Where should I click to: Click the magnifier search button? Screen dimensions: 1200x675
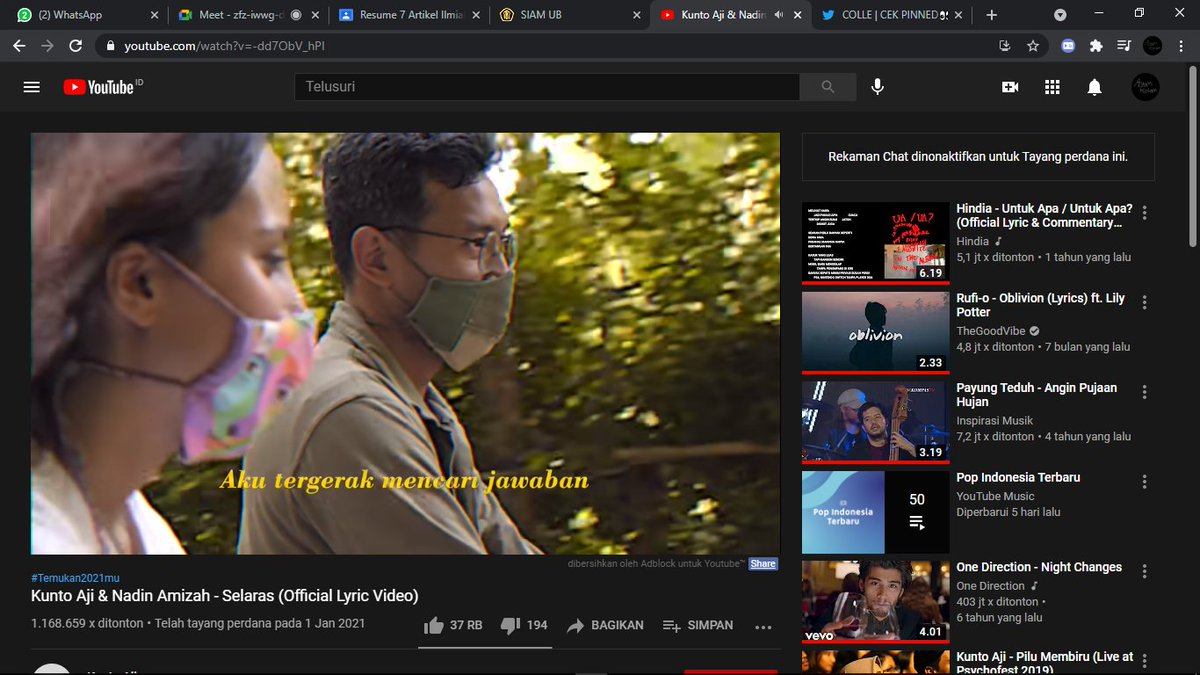coord(827,87)
